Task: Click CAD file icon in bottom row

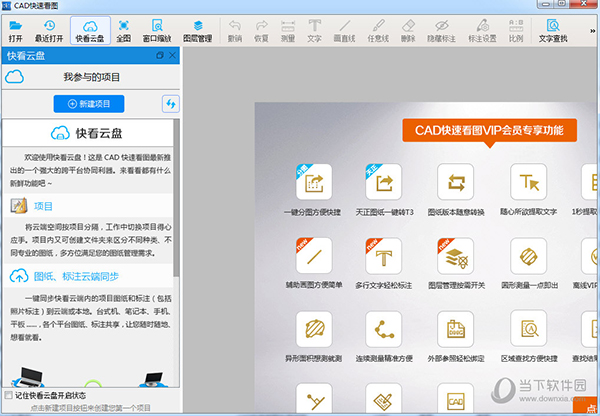Action: click(x=455, y=398)
